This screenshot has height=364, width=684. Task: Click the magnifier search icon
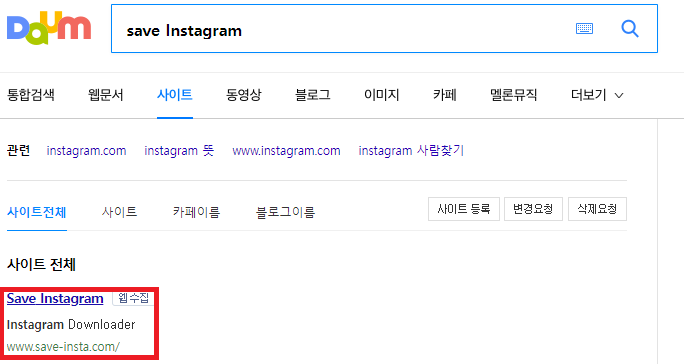(x=630, y=29)
